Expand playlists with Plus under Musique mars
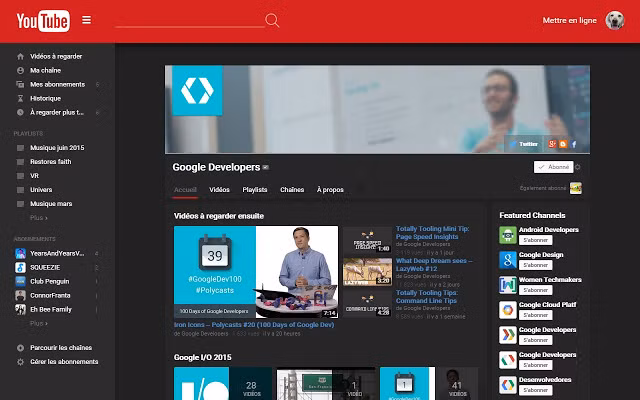The image size is (640, 400). click(x=39, y=217)
